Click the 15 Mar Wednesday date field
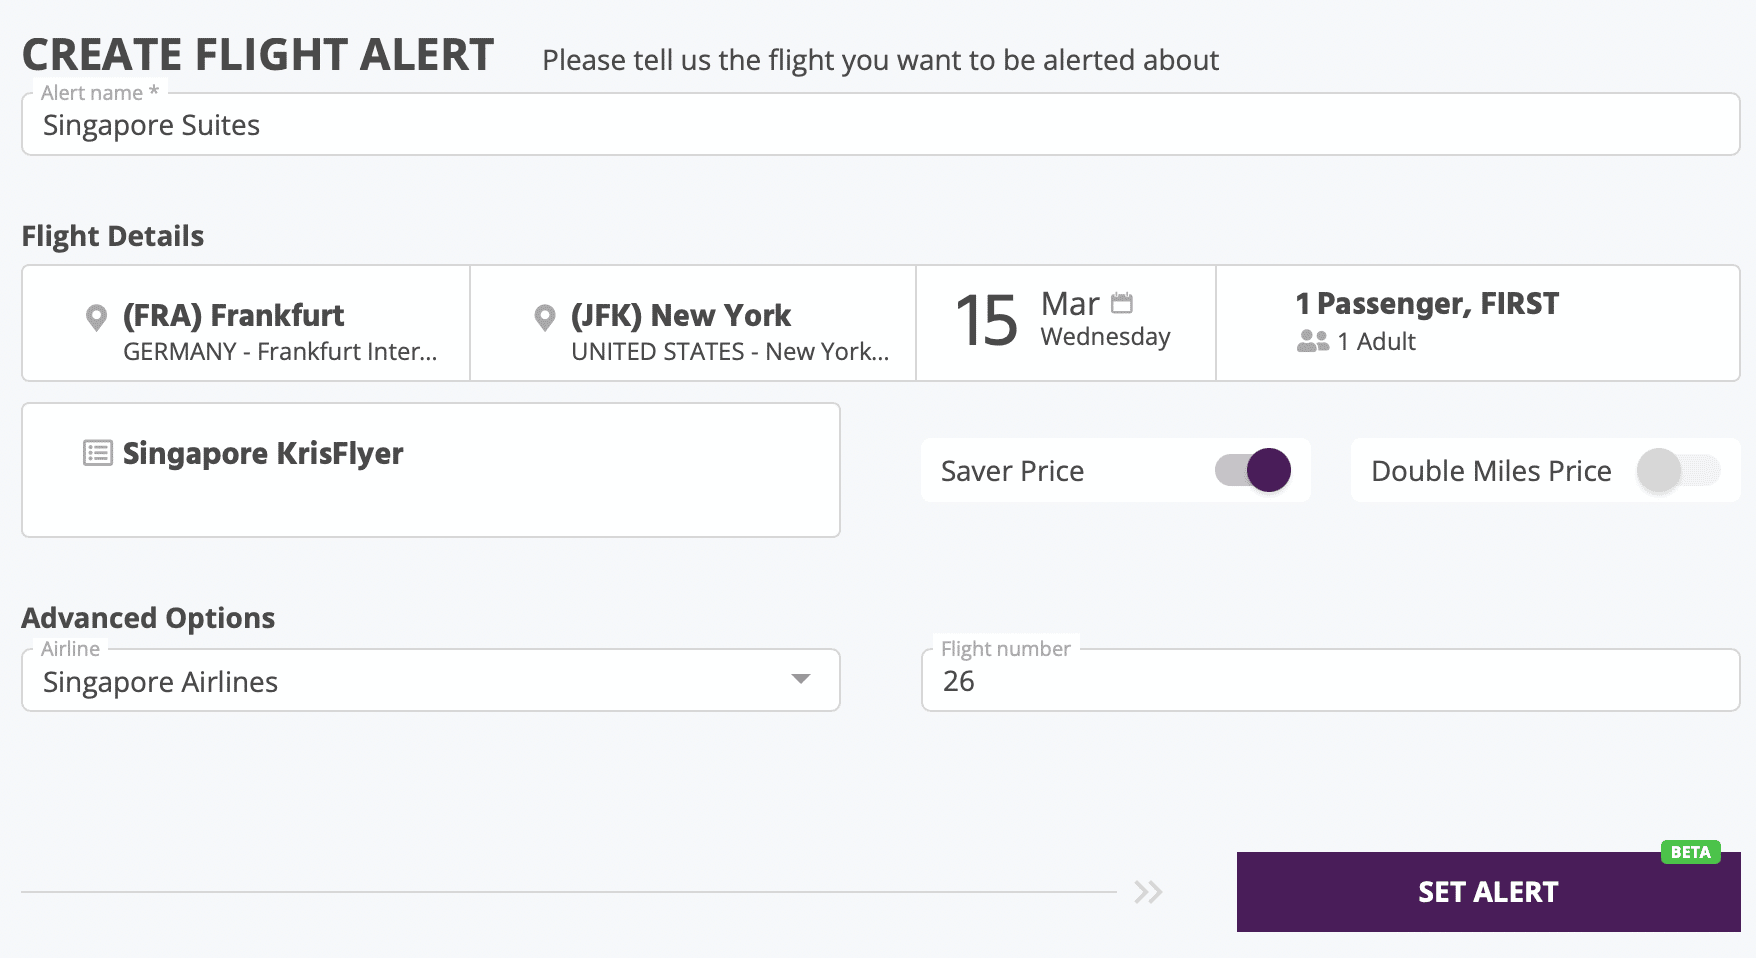Viewport: 1756px width, 958px height. (1065, 322)
